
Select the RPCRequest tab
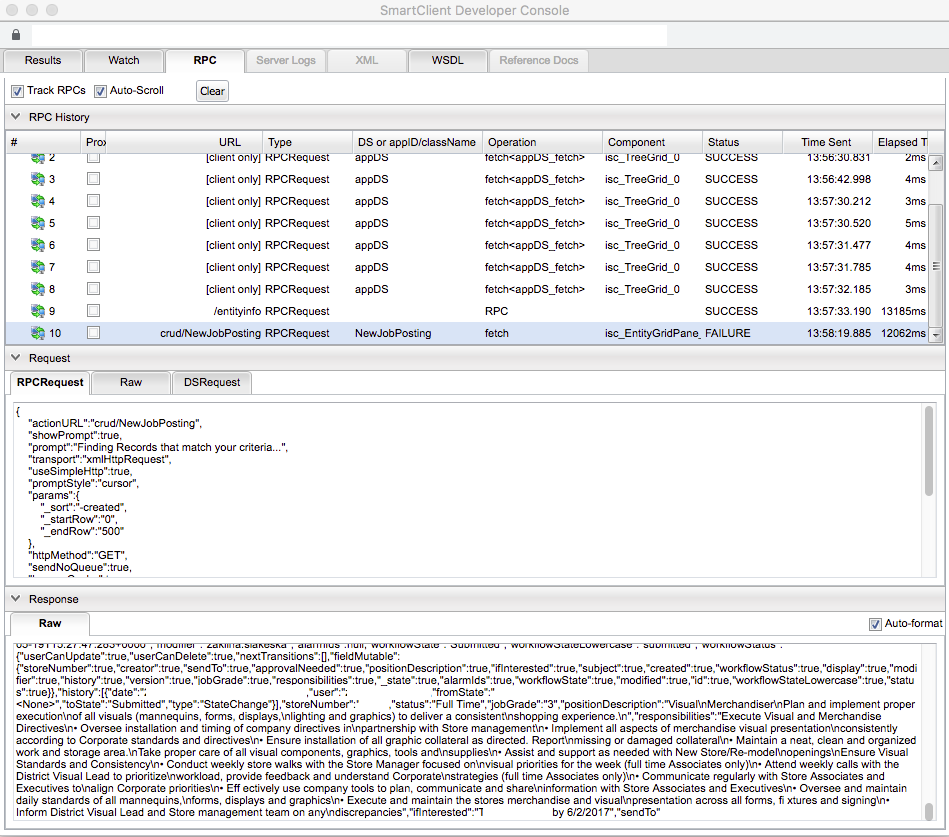[x=50, y=382]
